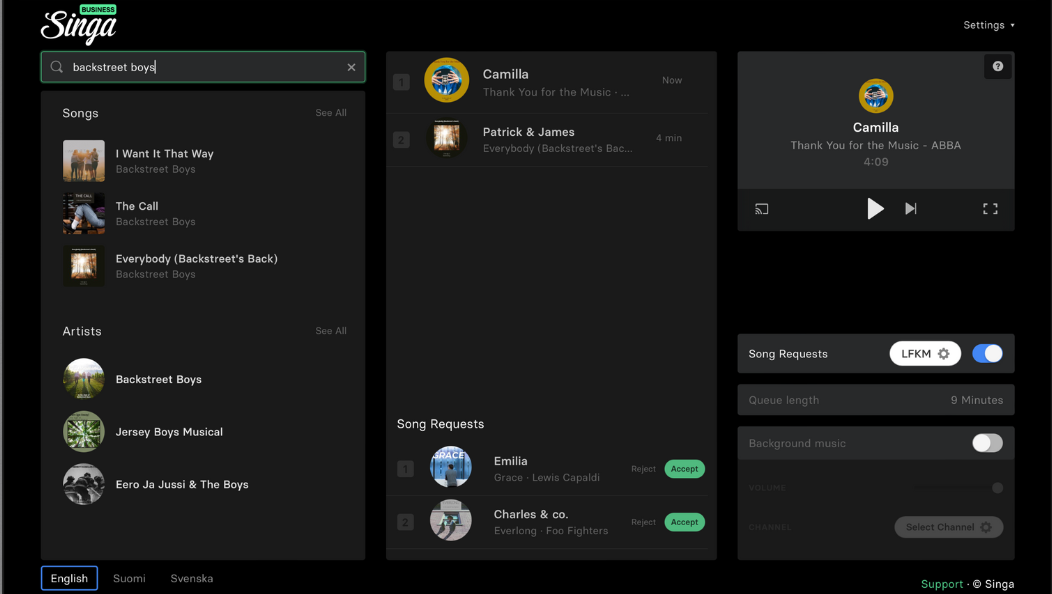
Task: Click Camilla's queue avatar
Action: click(447, 81)
